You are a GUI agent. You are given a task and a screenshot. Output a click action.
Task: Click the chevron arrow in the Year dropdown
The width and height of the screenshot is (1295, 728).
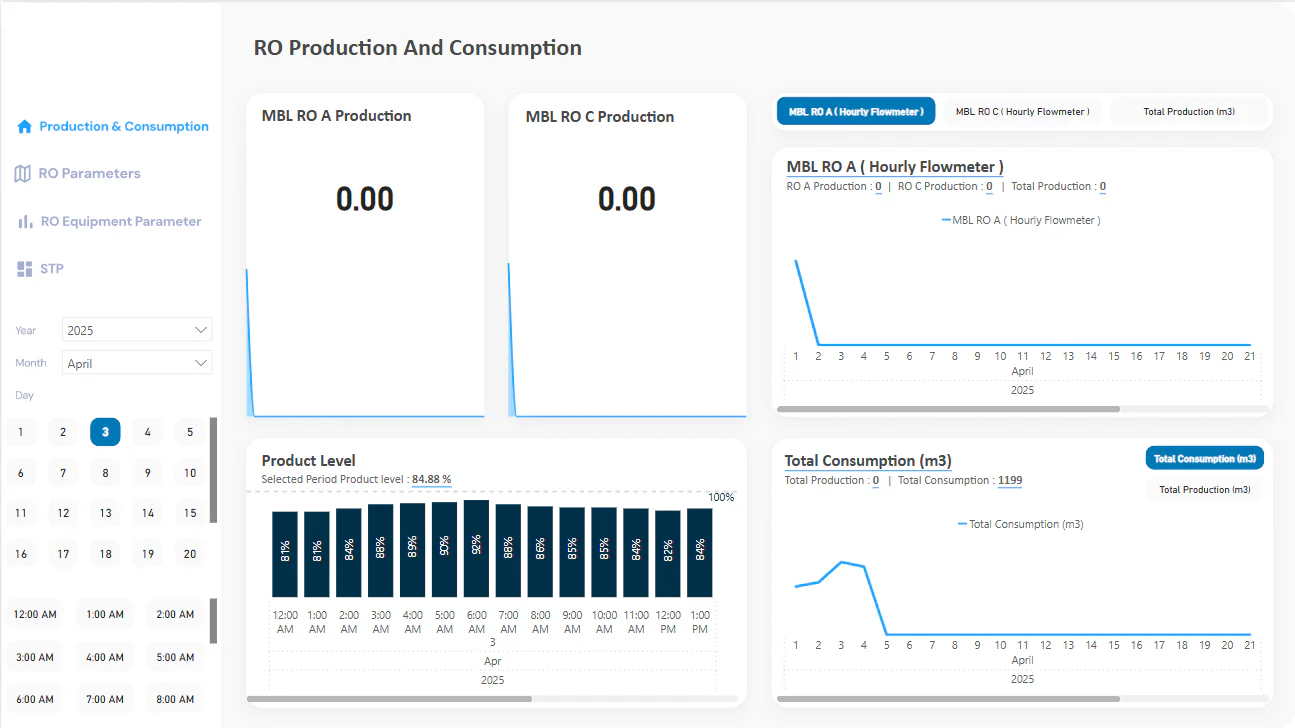tap(201, 330)
